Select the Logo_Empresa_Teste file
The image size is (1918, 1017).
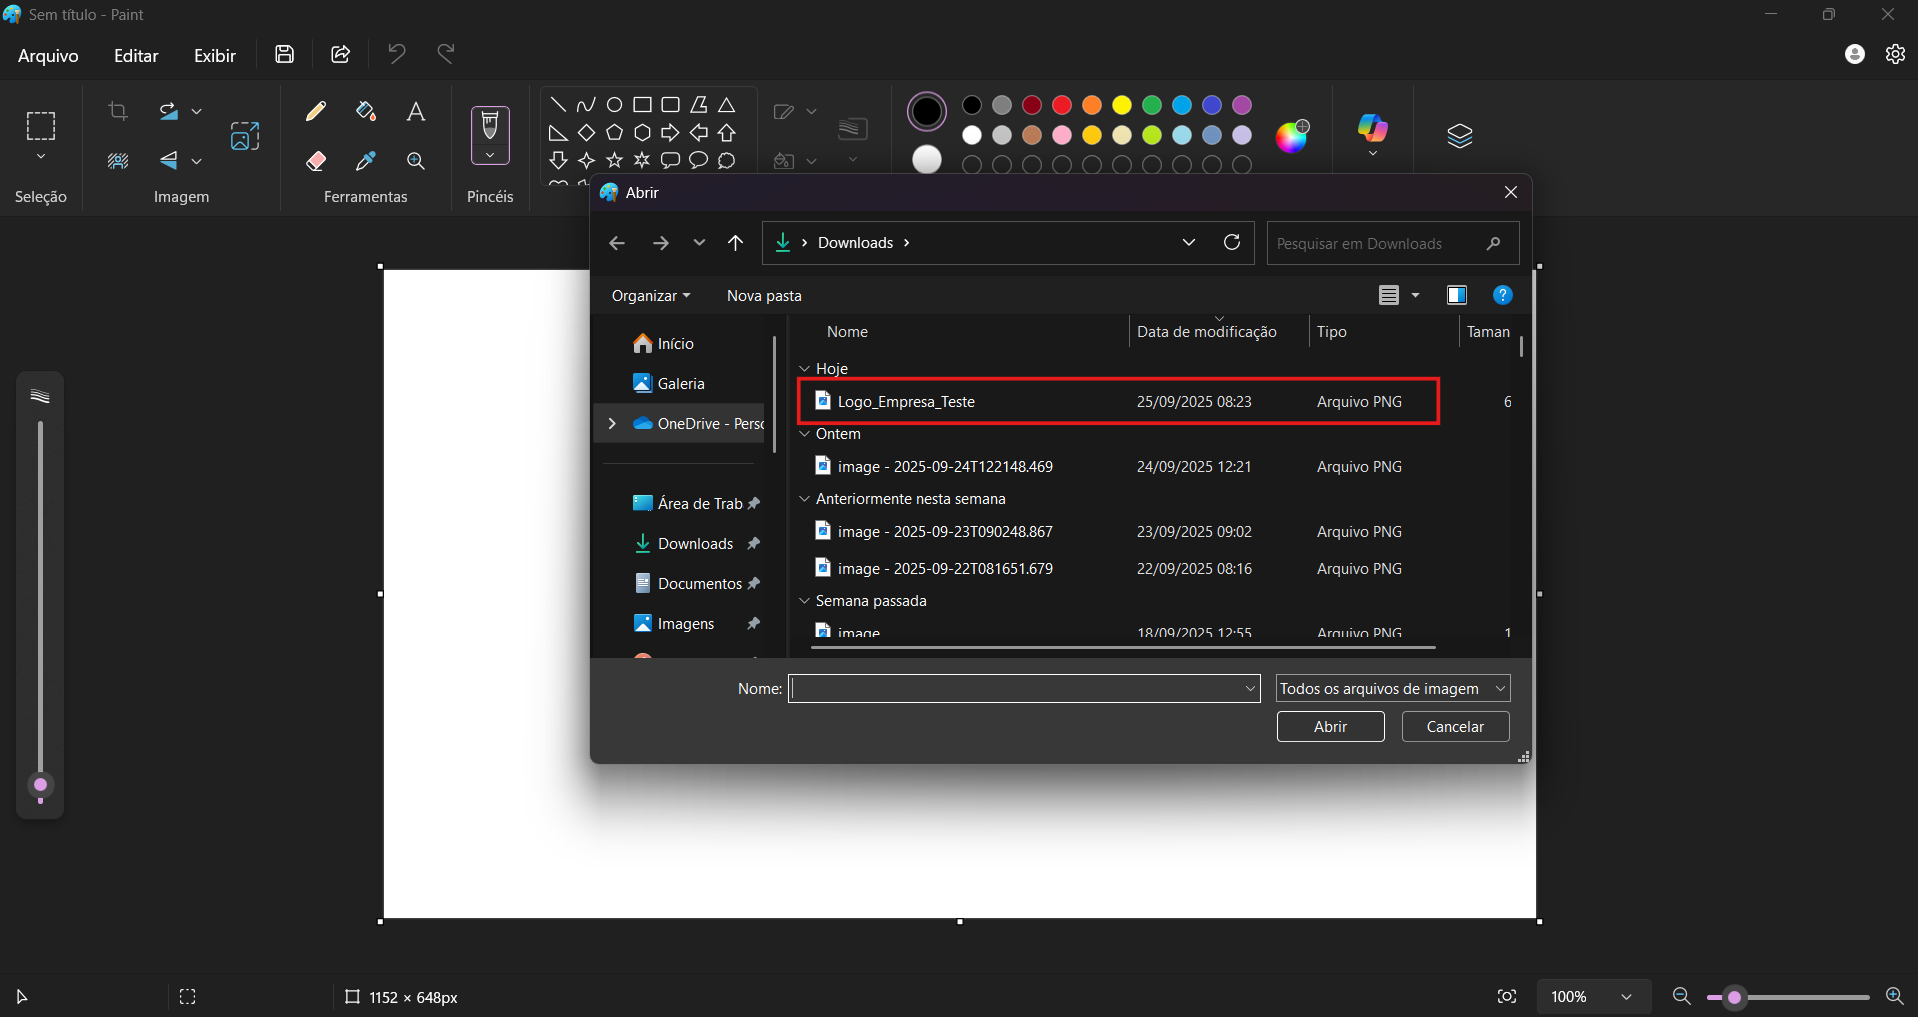906,402
